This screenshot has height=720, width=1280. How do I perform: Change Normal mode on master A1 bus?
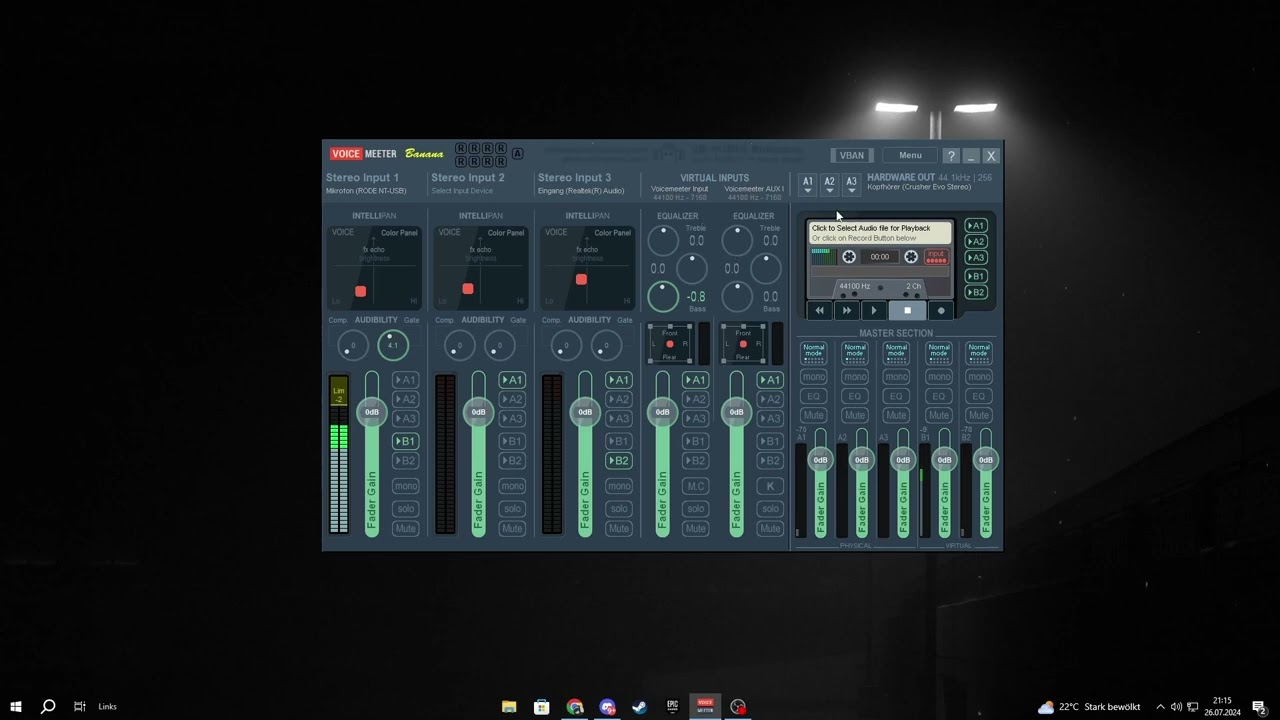tap(814, 354)
